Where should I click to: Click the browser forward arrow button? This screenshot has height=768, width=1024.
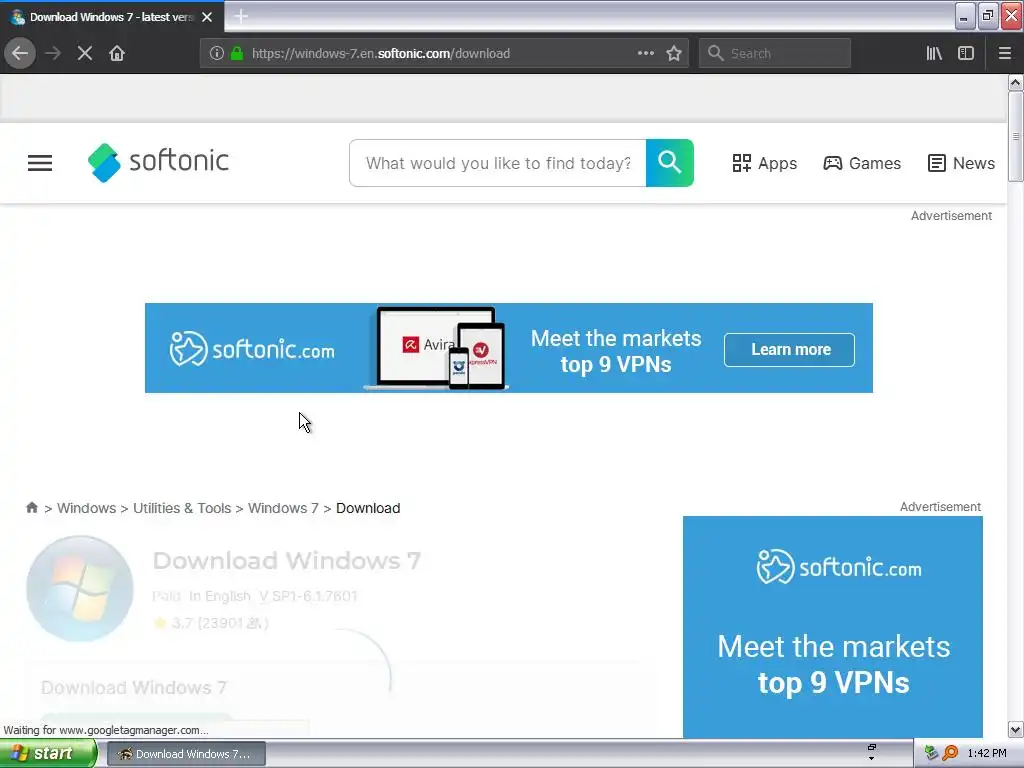[53, 53]
